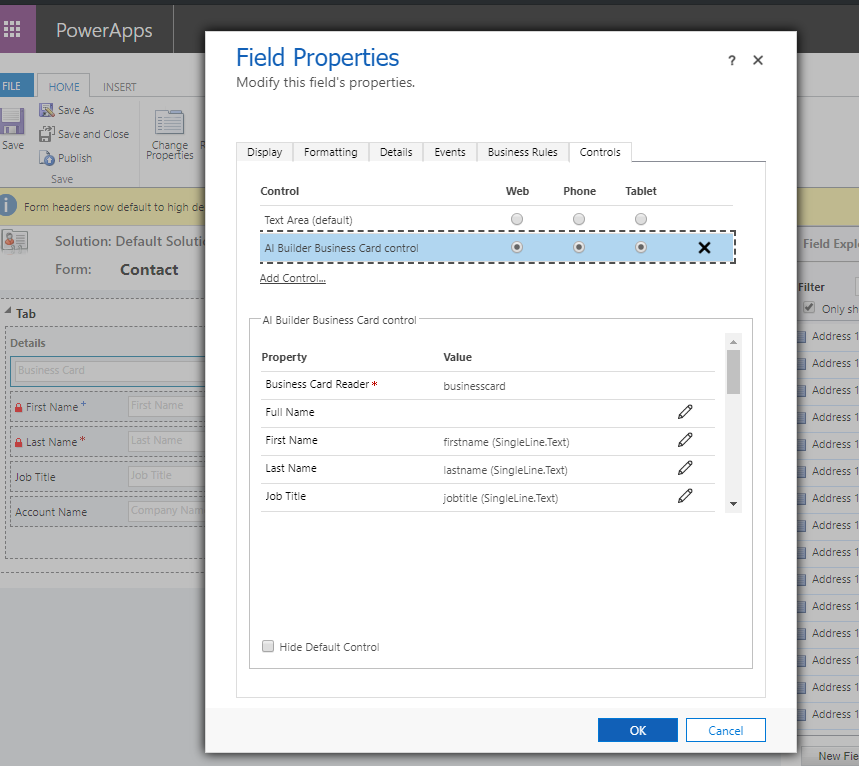Viewport: 859px width, 766px height.
Task: Enable the Hide Default Control checkbox
Action: pos(268,646)
